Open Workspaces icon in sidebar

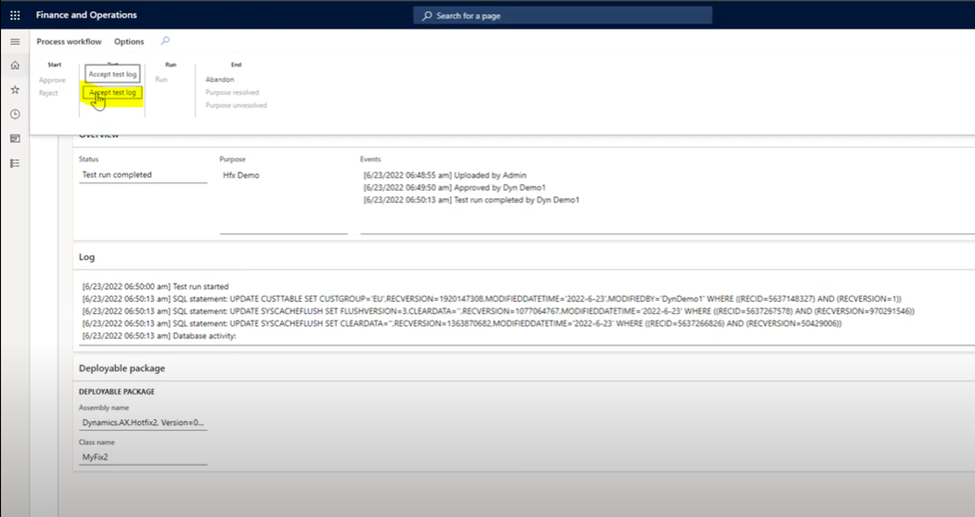tap(15, 139)
